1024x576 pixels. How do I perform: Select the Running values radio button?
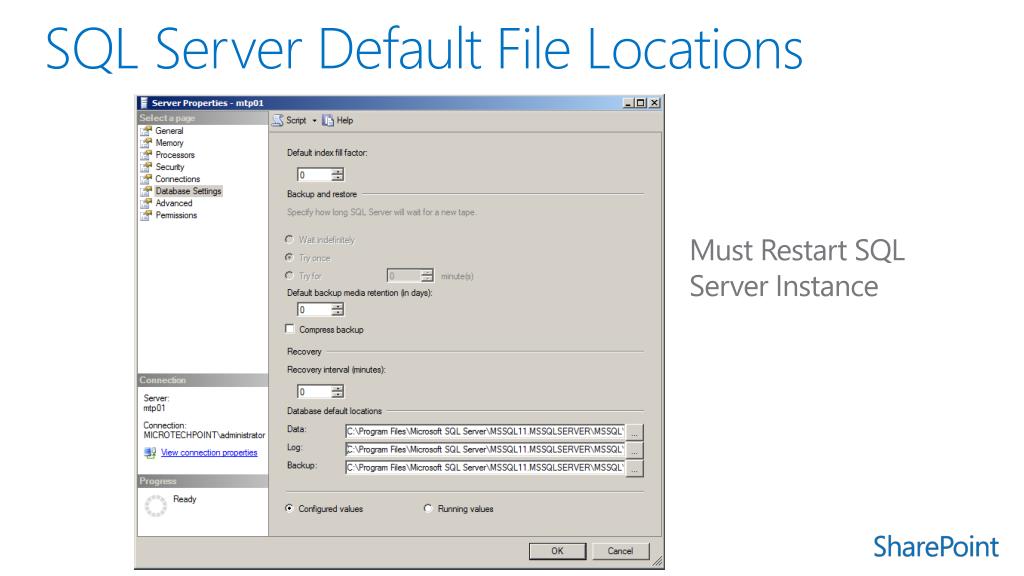tap(428, 508)
